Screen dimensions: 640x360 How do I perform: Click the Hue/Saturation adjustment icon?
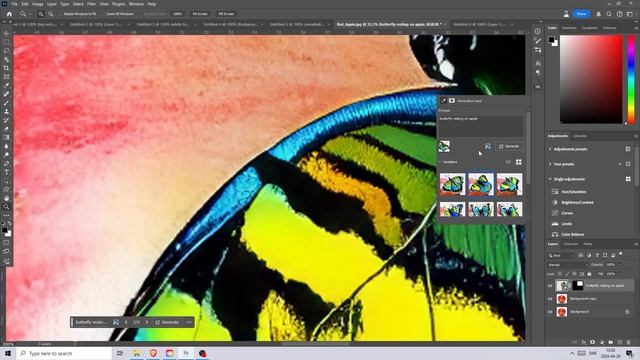click(555, 191)
